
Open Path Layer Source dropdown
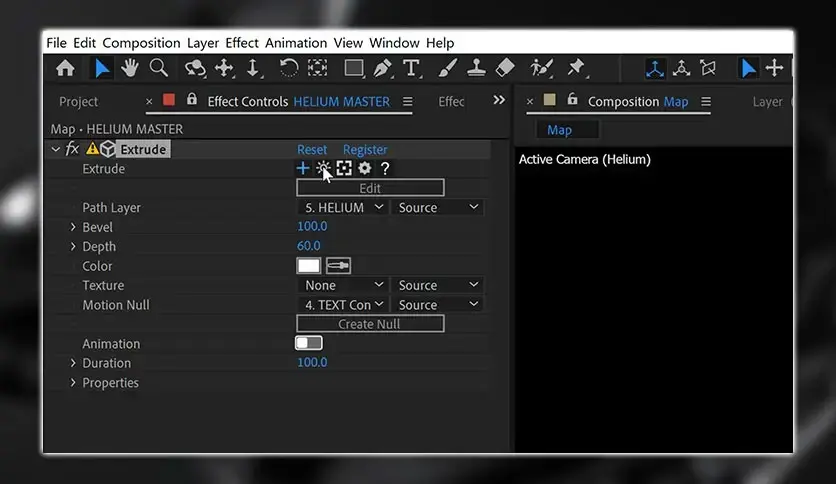click(x=437, y=207)
